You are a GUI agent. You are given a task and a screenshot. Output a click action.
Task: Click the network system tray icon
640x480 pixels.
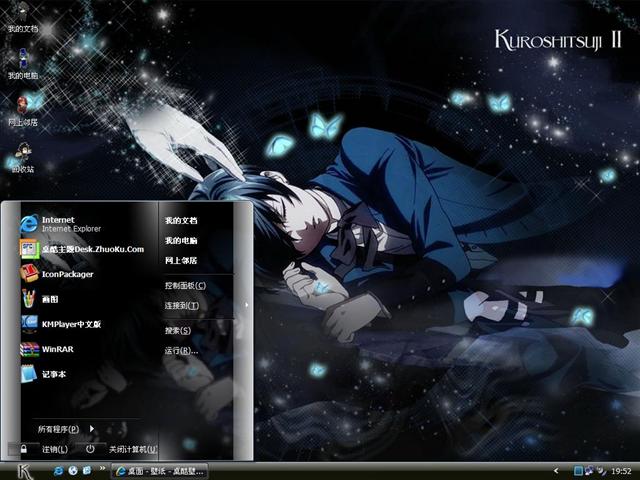[x=589, y=471]
